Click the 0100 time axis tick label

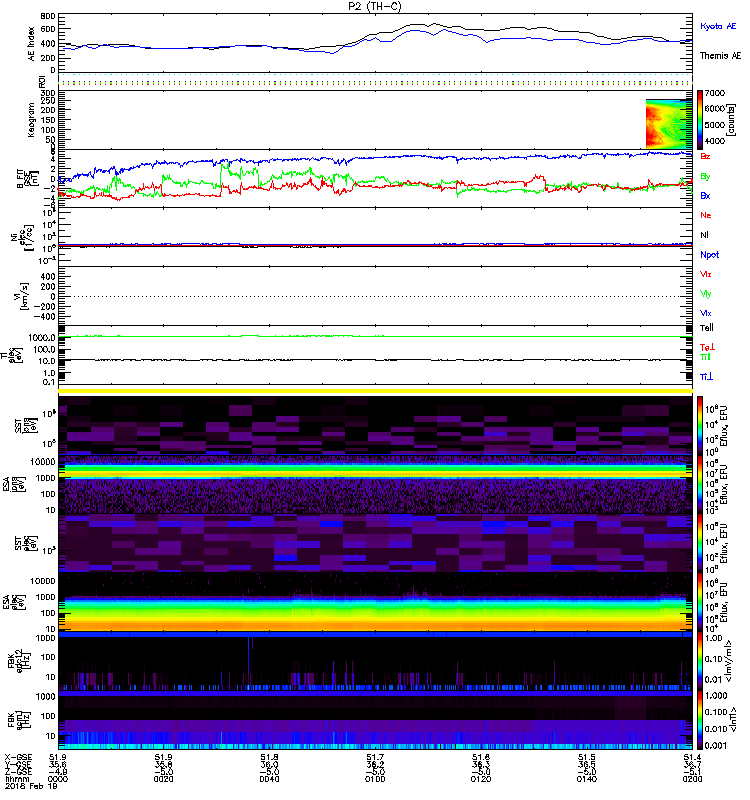[x=372, y=781]
